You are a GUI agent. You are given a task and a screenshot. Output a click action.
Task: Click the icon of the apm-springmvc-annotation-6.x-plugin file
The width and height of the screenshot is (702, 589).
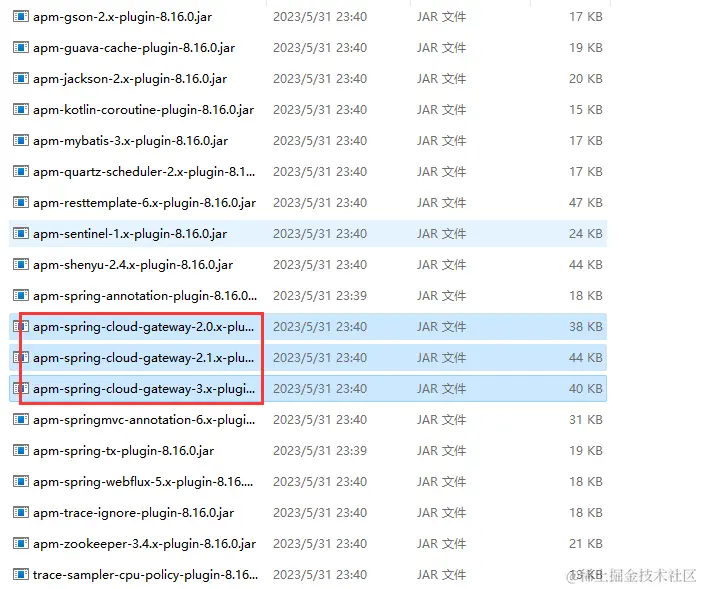coord(21,419)
